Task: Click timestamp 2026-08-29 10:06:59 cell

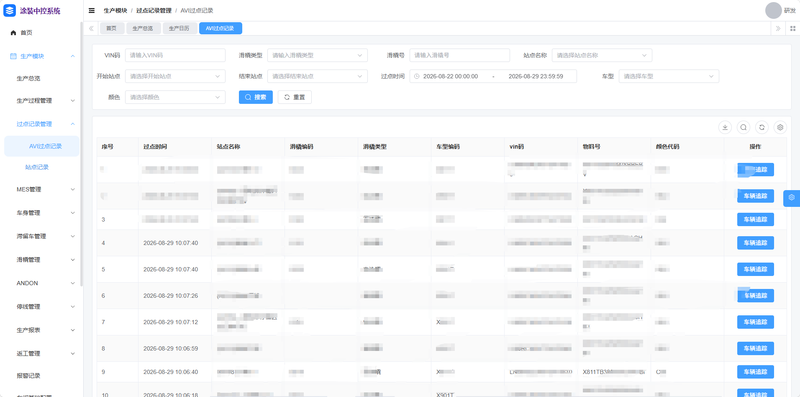Action: (170, 349)
